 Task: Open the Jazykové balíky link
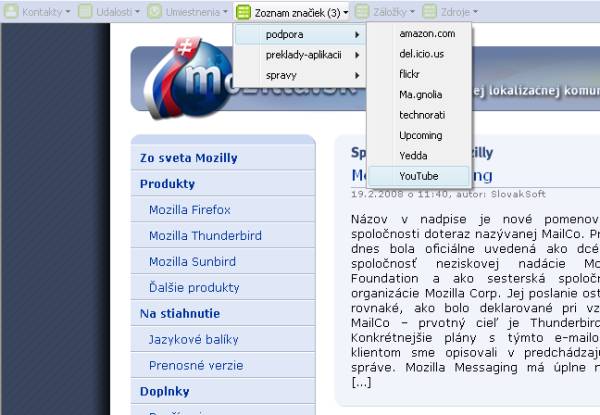point(194,340)
